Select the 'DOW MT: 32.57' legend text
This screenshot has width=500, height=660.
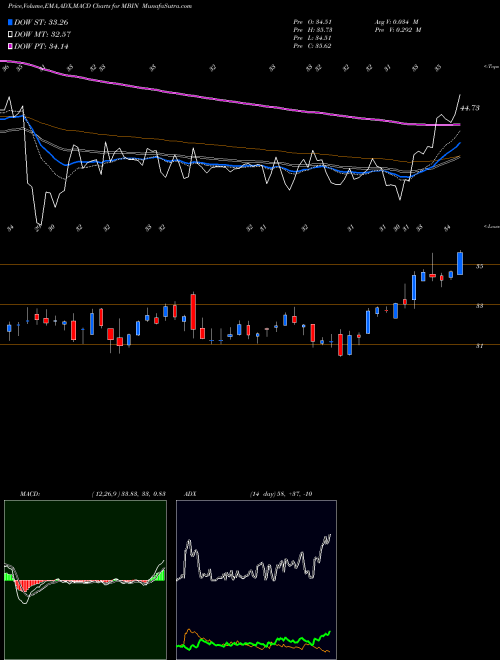click(x=42, y=35)
